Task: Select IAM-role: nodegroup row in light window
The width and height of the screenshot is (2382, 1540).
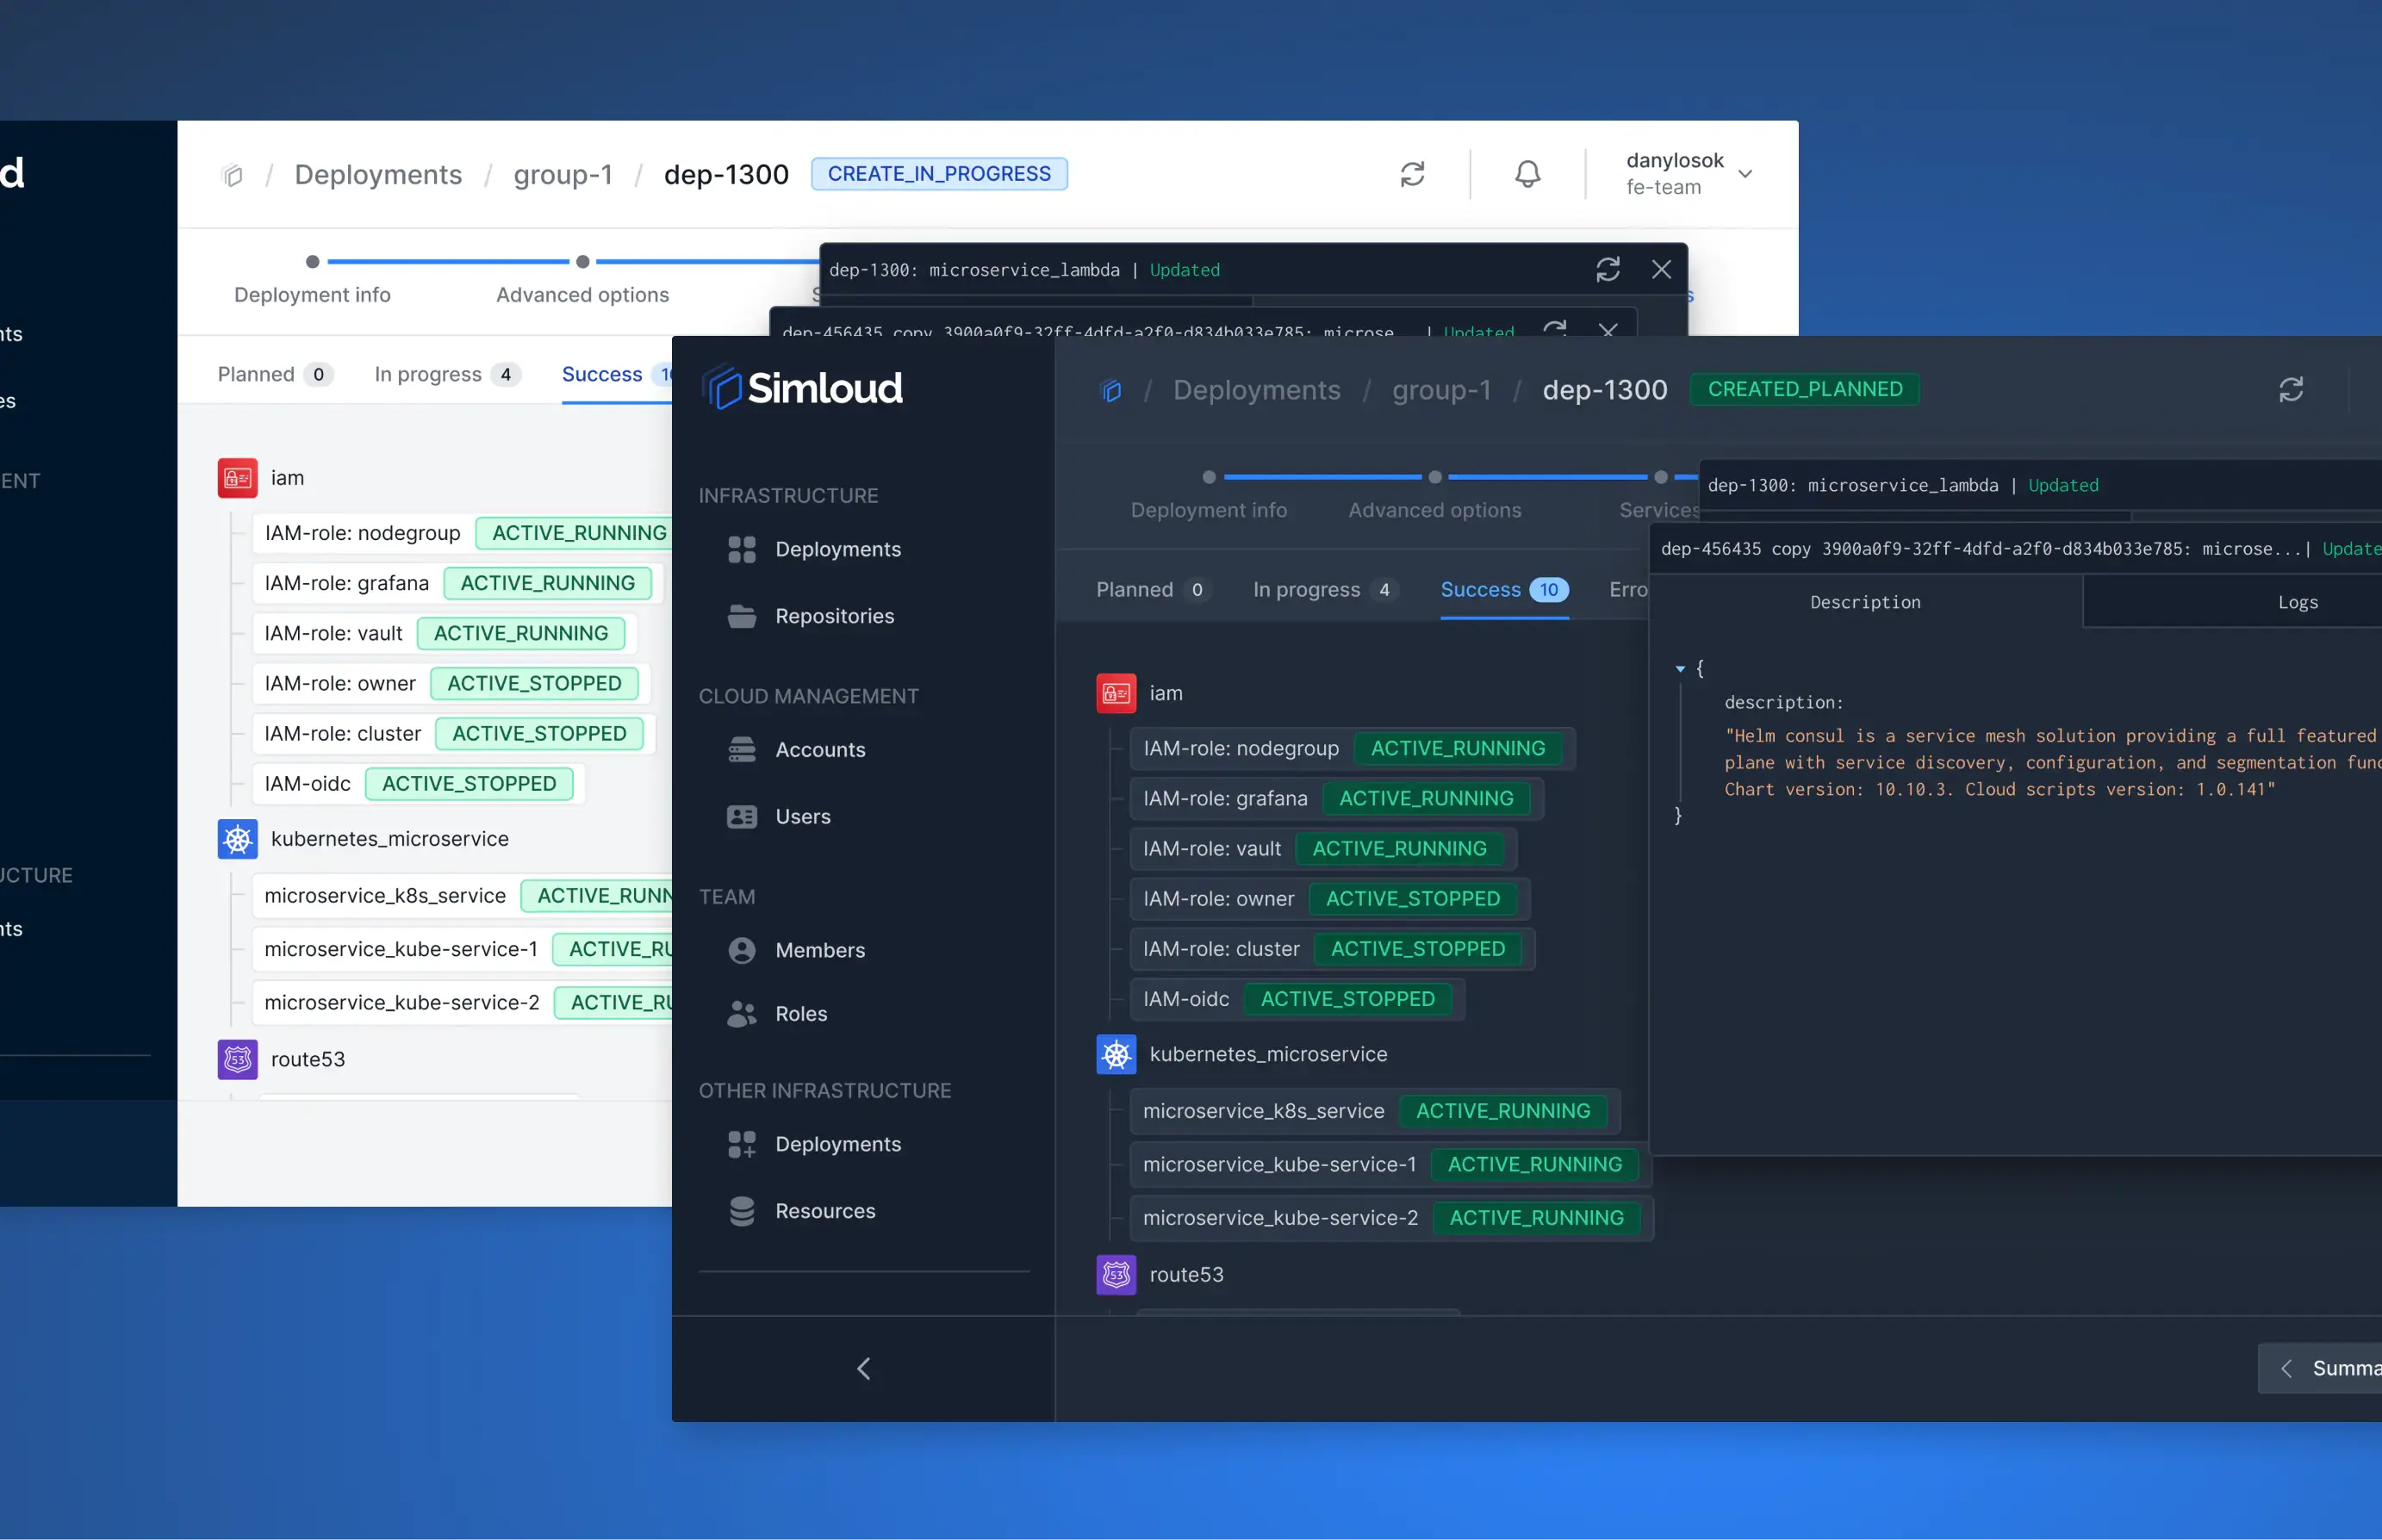Action: point(462,533)
